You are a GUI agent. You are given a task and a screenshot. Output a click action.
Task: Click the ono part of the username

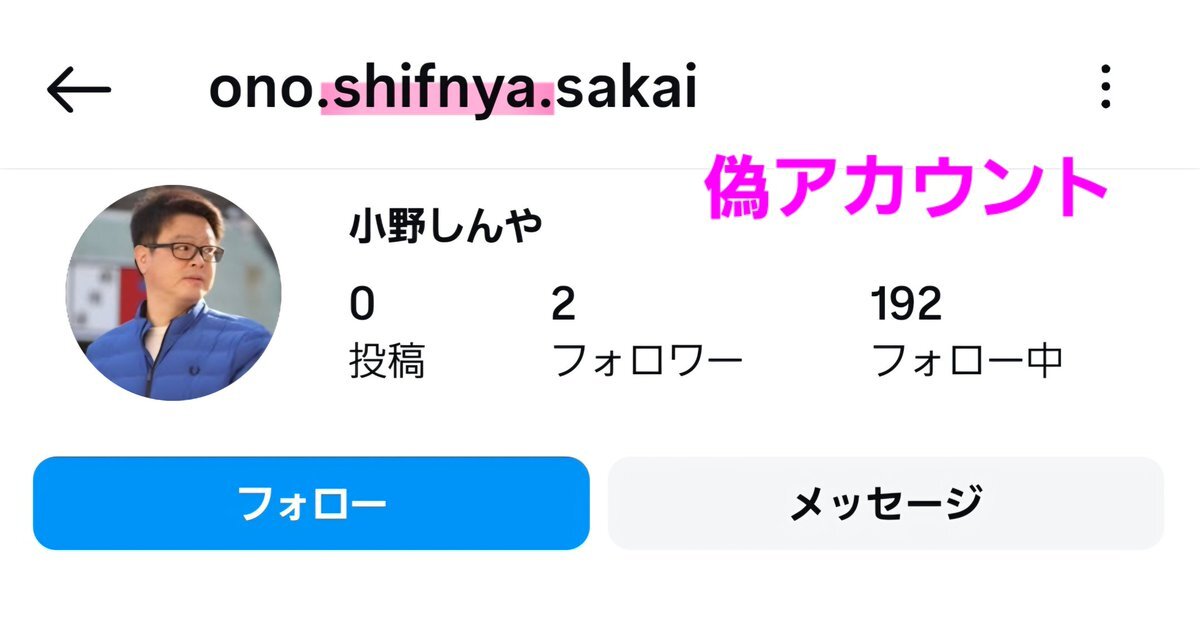pos(264,92)
